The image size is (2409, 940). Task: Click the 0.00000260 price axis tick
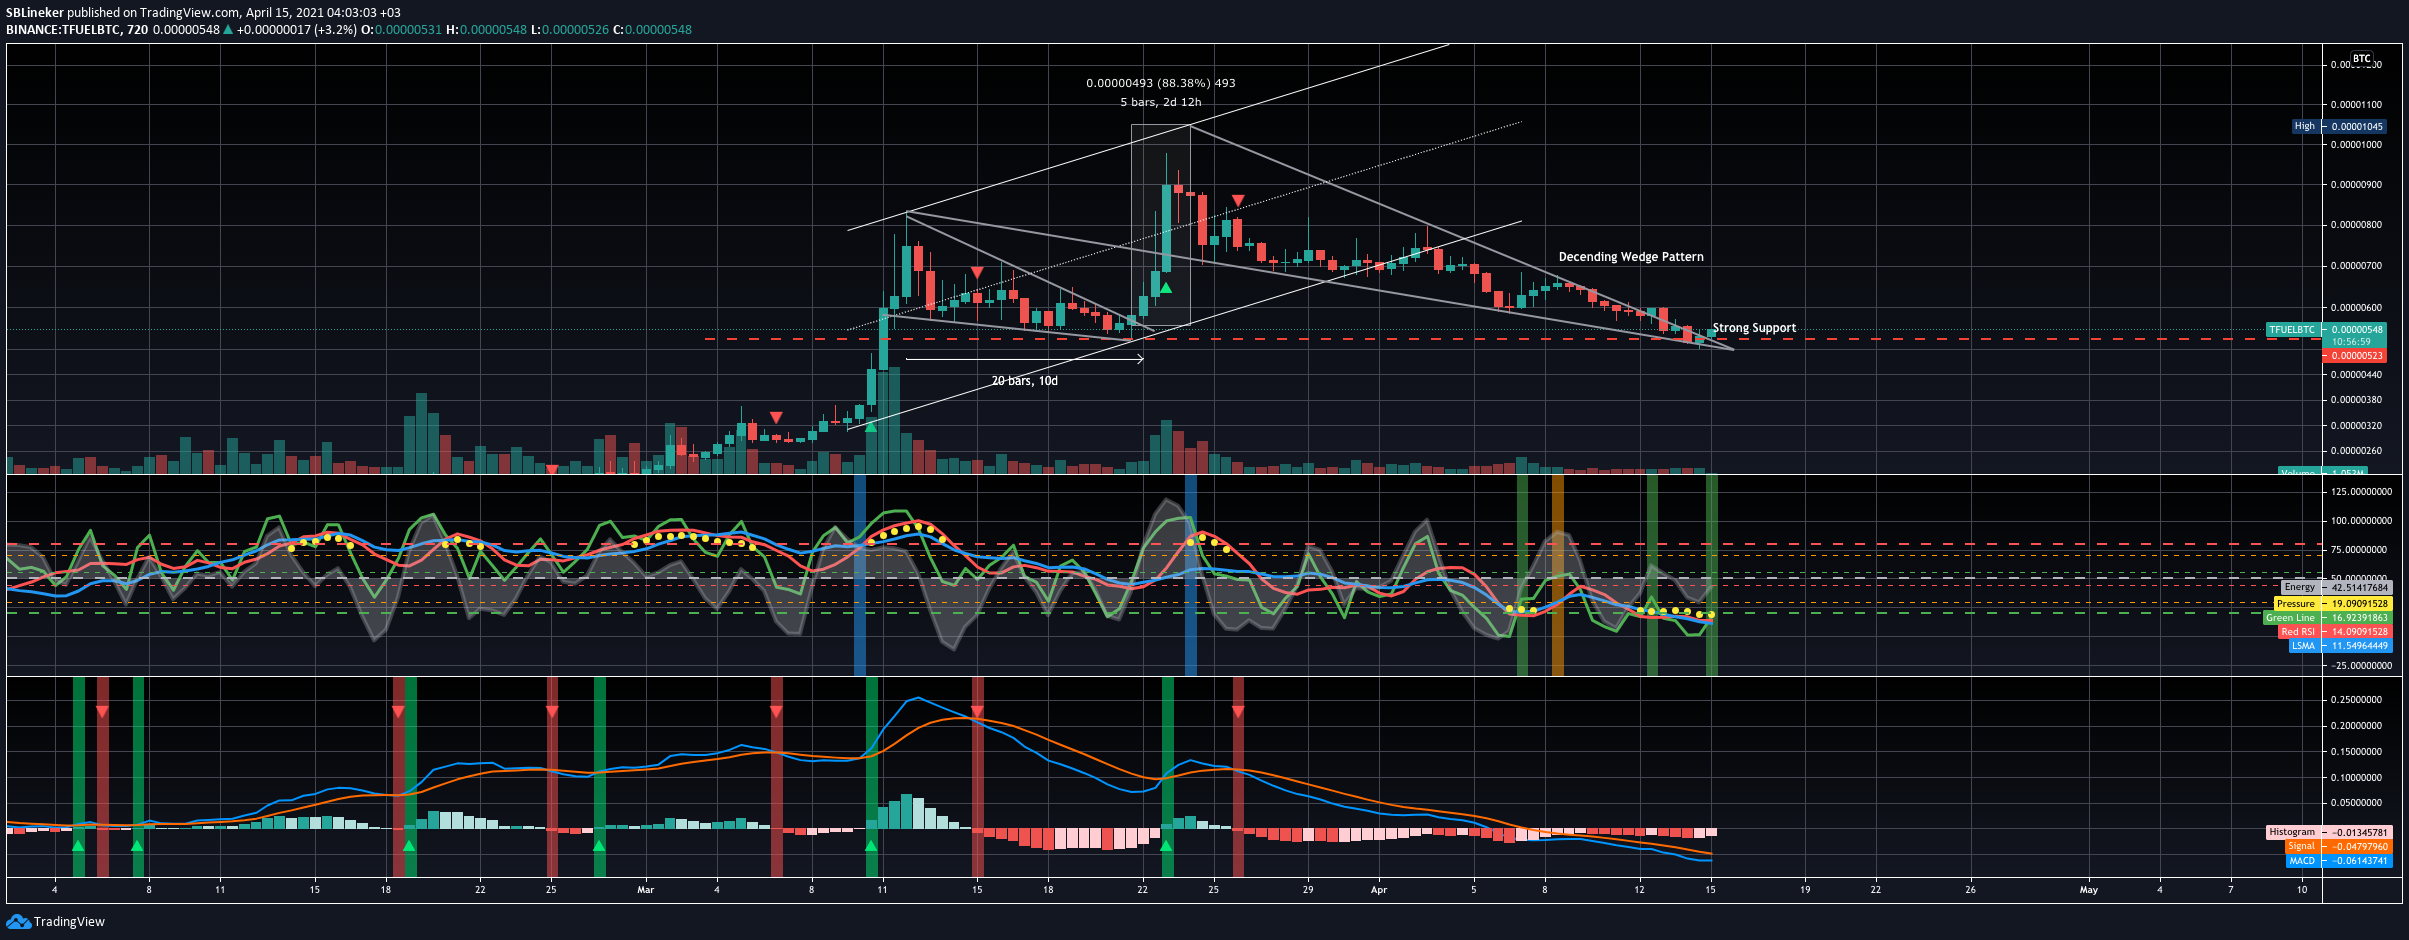2357,451
